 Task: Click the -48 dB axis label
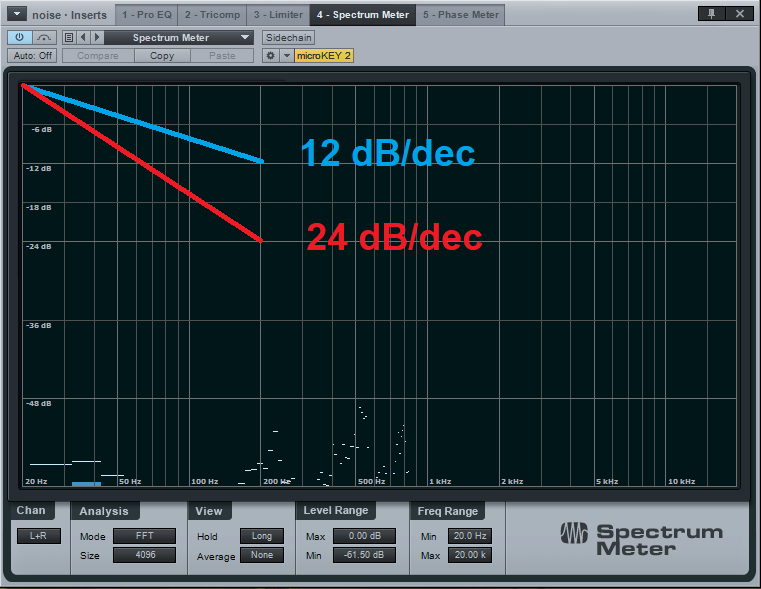pos(38,403)
